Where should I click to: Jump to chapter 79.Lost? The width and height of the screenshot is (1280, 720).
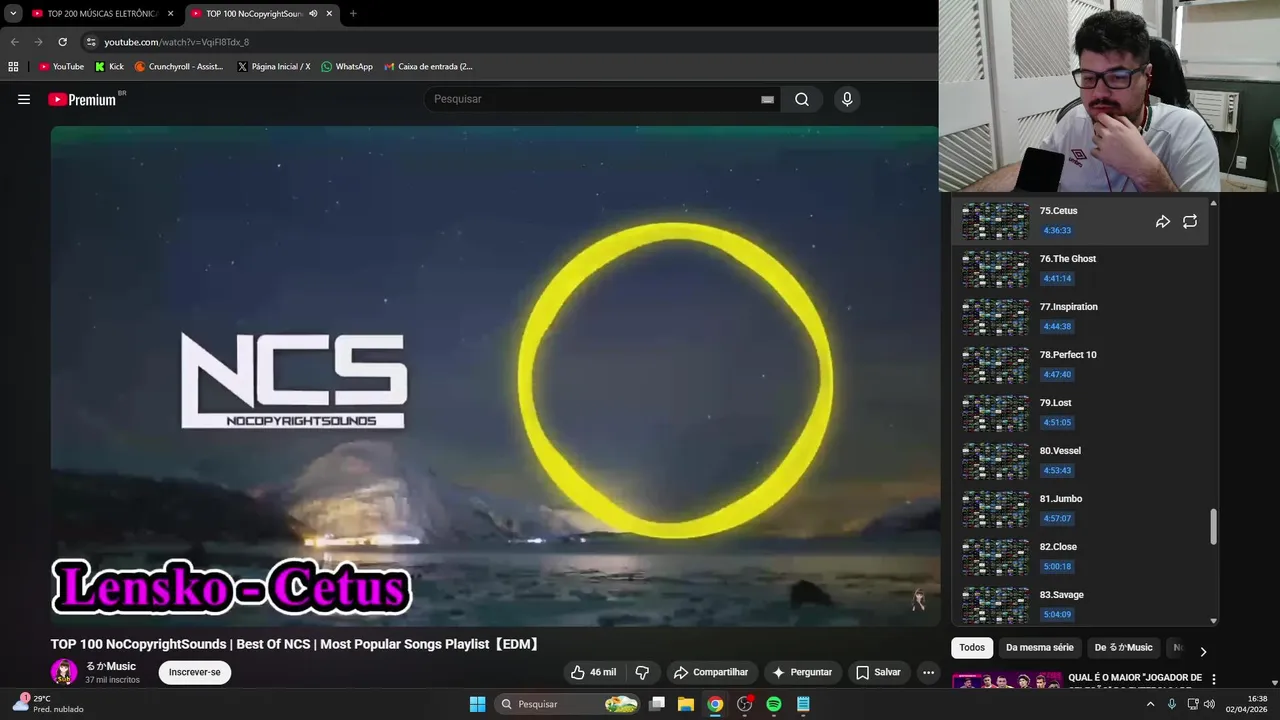tap(1080, 413)
